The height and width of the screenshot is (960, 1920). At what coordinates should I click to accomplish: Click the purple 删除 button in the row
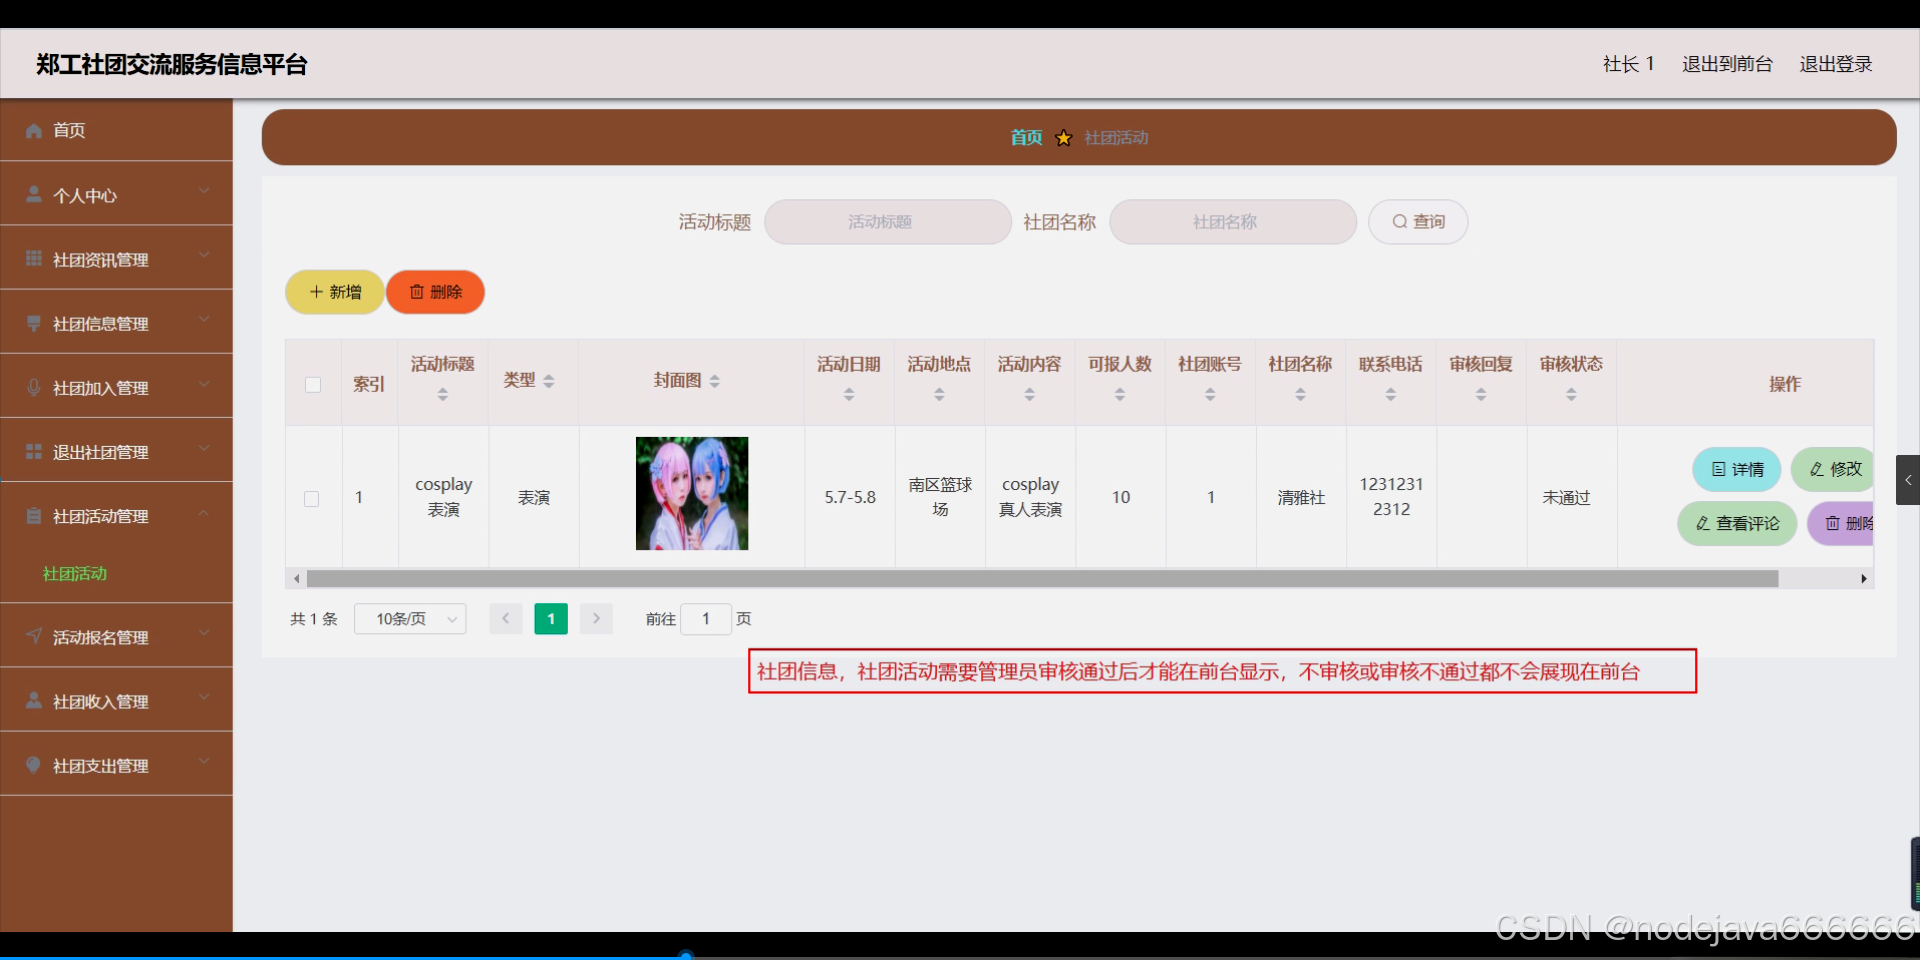[x=1841, y=523]
